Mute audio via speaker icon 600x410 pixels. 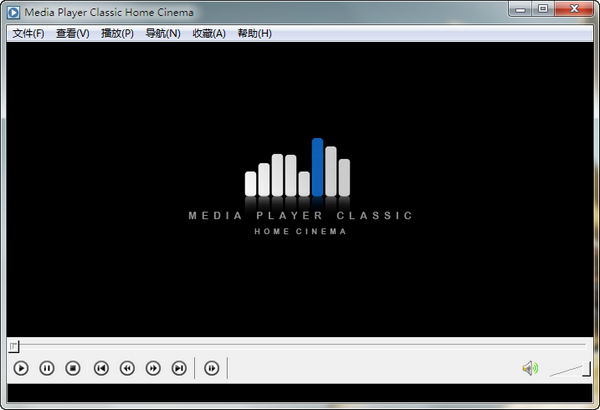(530, 368)
